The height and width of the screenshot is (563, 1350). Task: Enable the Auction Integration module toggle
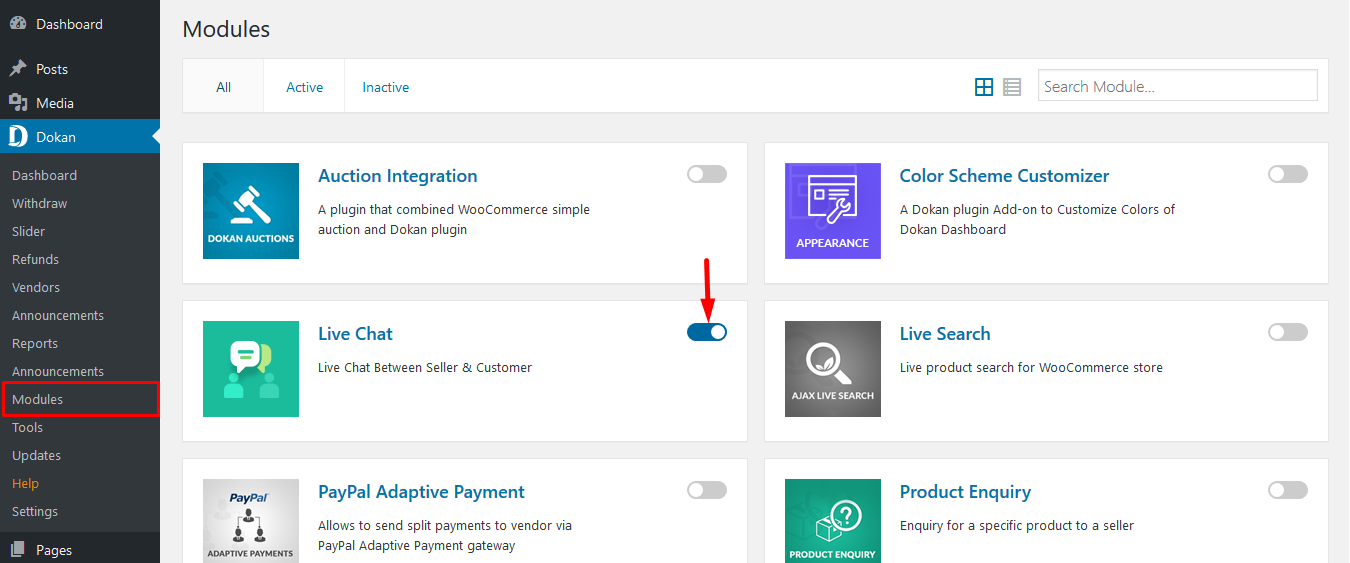pos(707,174)
